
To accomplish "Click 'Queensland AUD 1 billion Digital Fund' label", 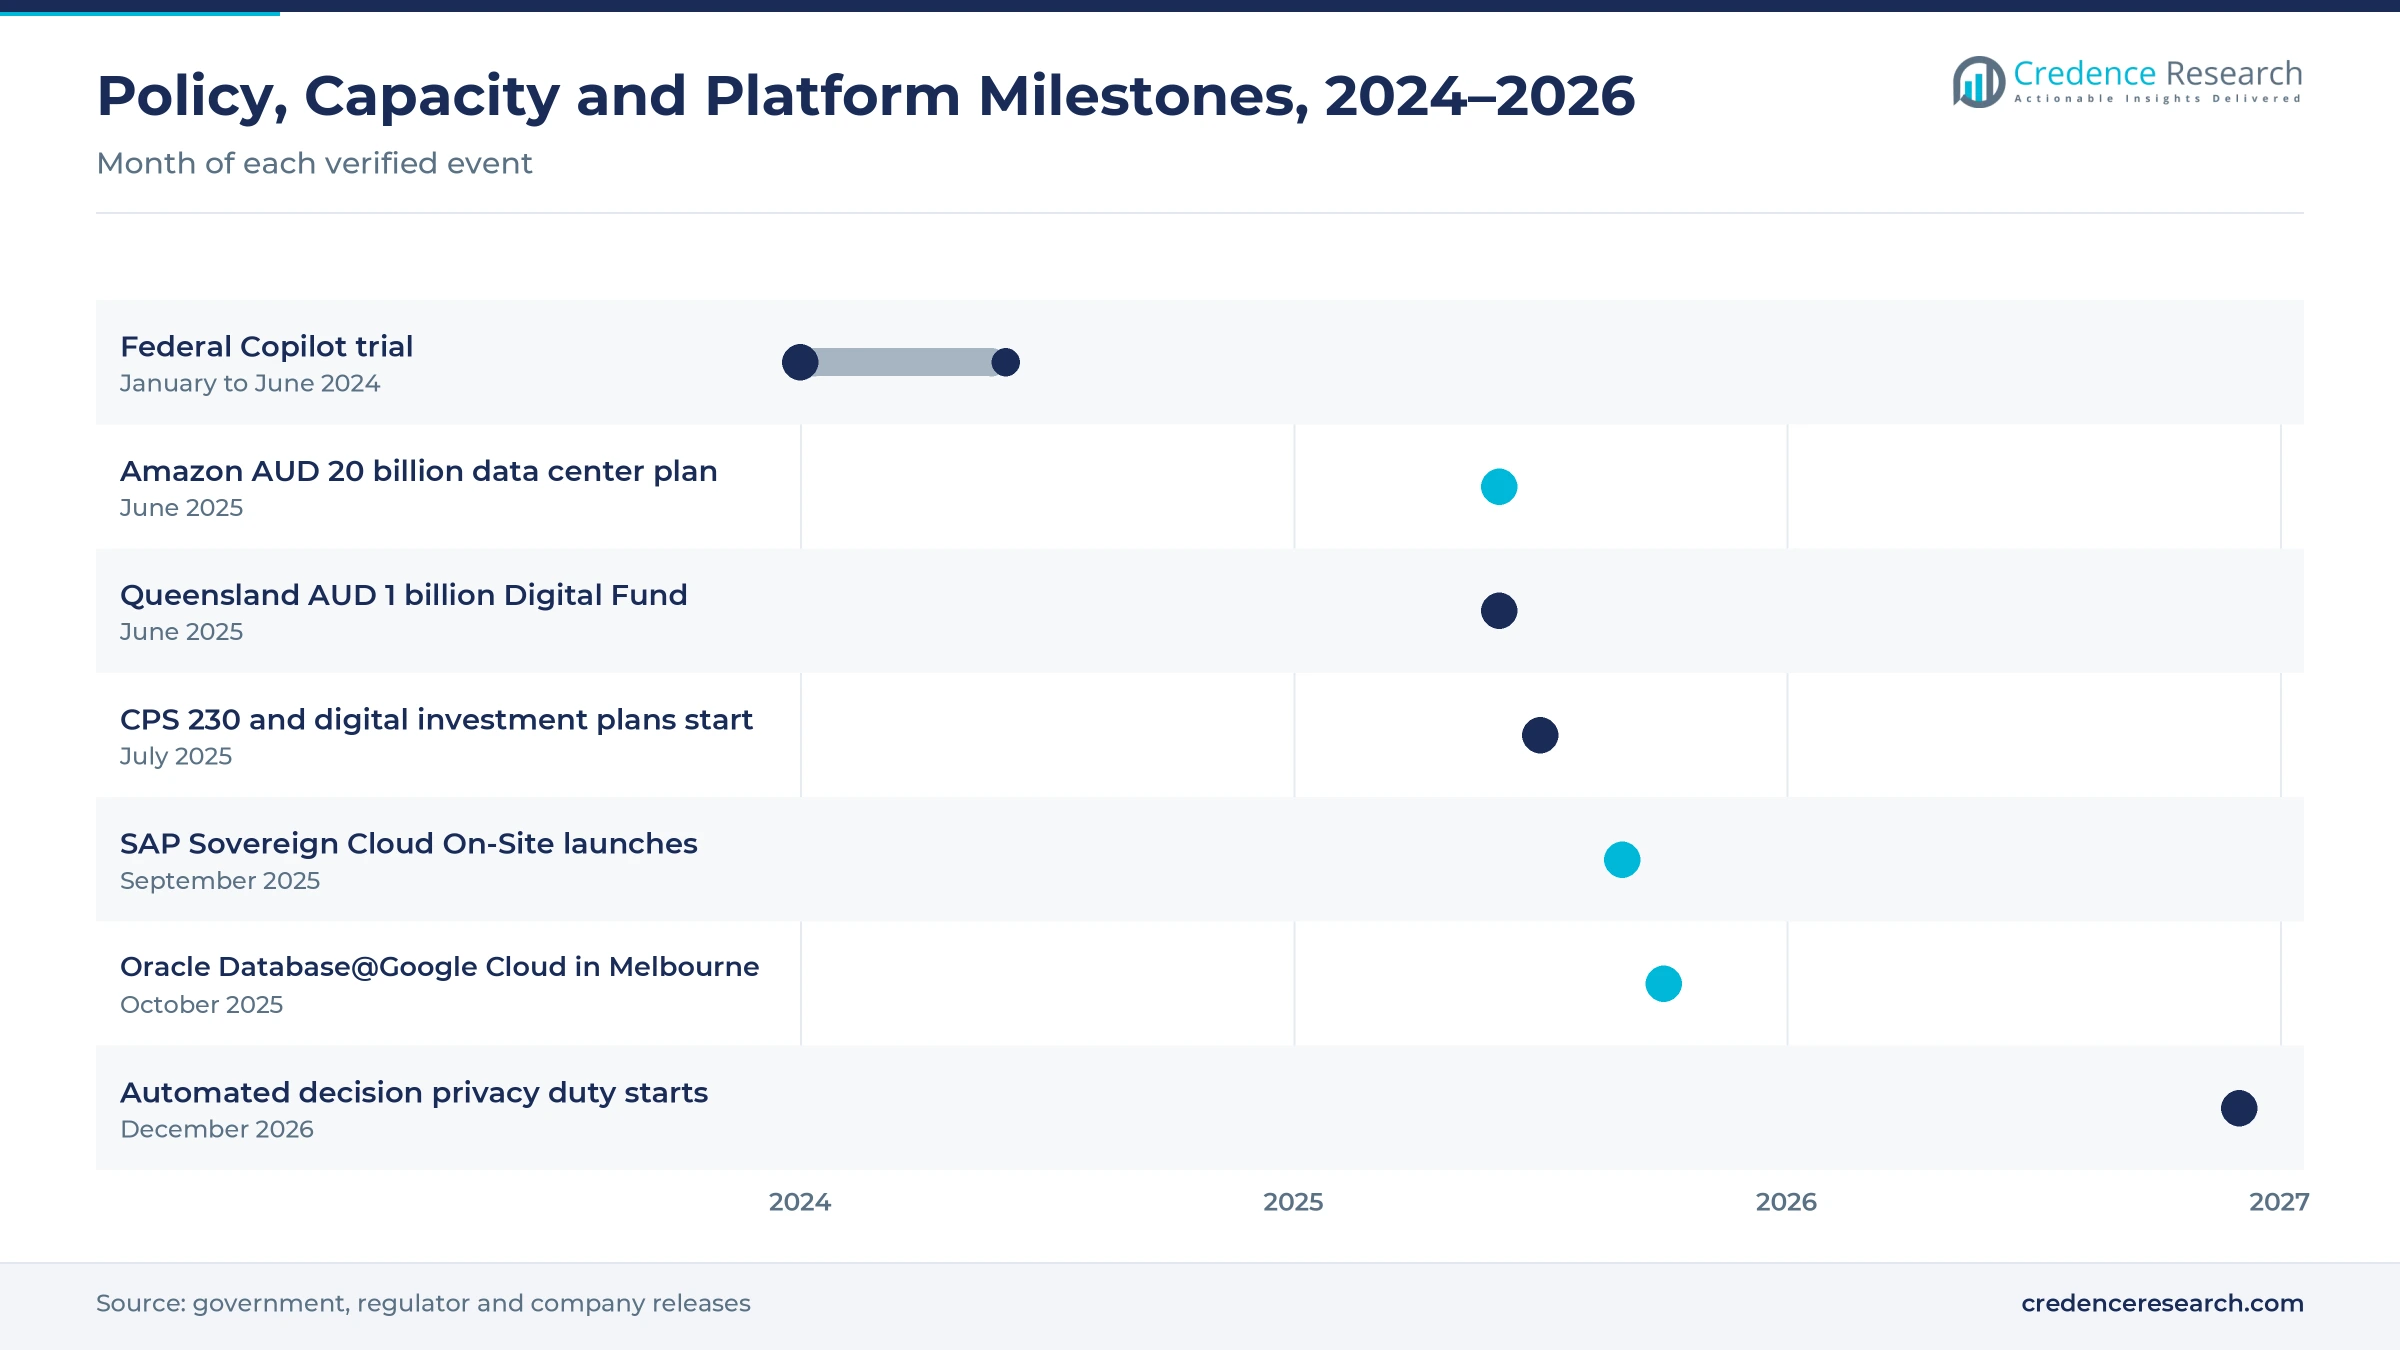I will (404, 595).
